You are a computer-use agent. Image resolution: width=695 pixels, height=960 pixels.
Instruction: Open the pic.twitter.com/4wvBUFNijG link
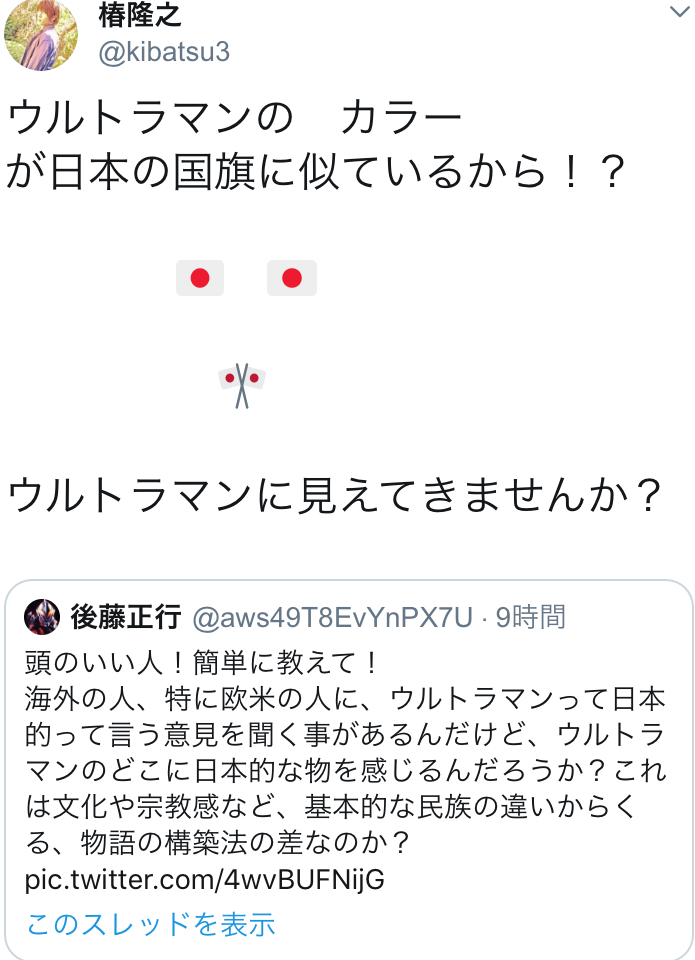click(x=205, y=880)
